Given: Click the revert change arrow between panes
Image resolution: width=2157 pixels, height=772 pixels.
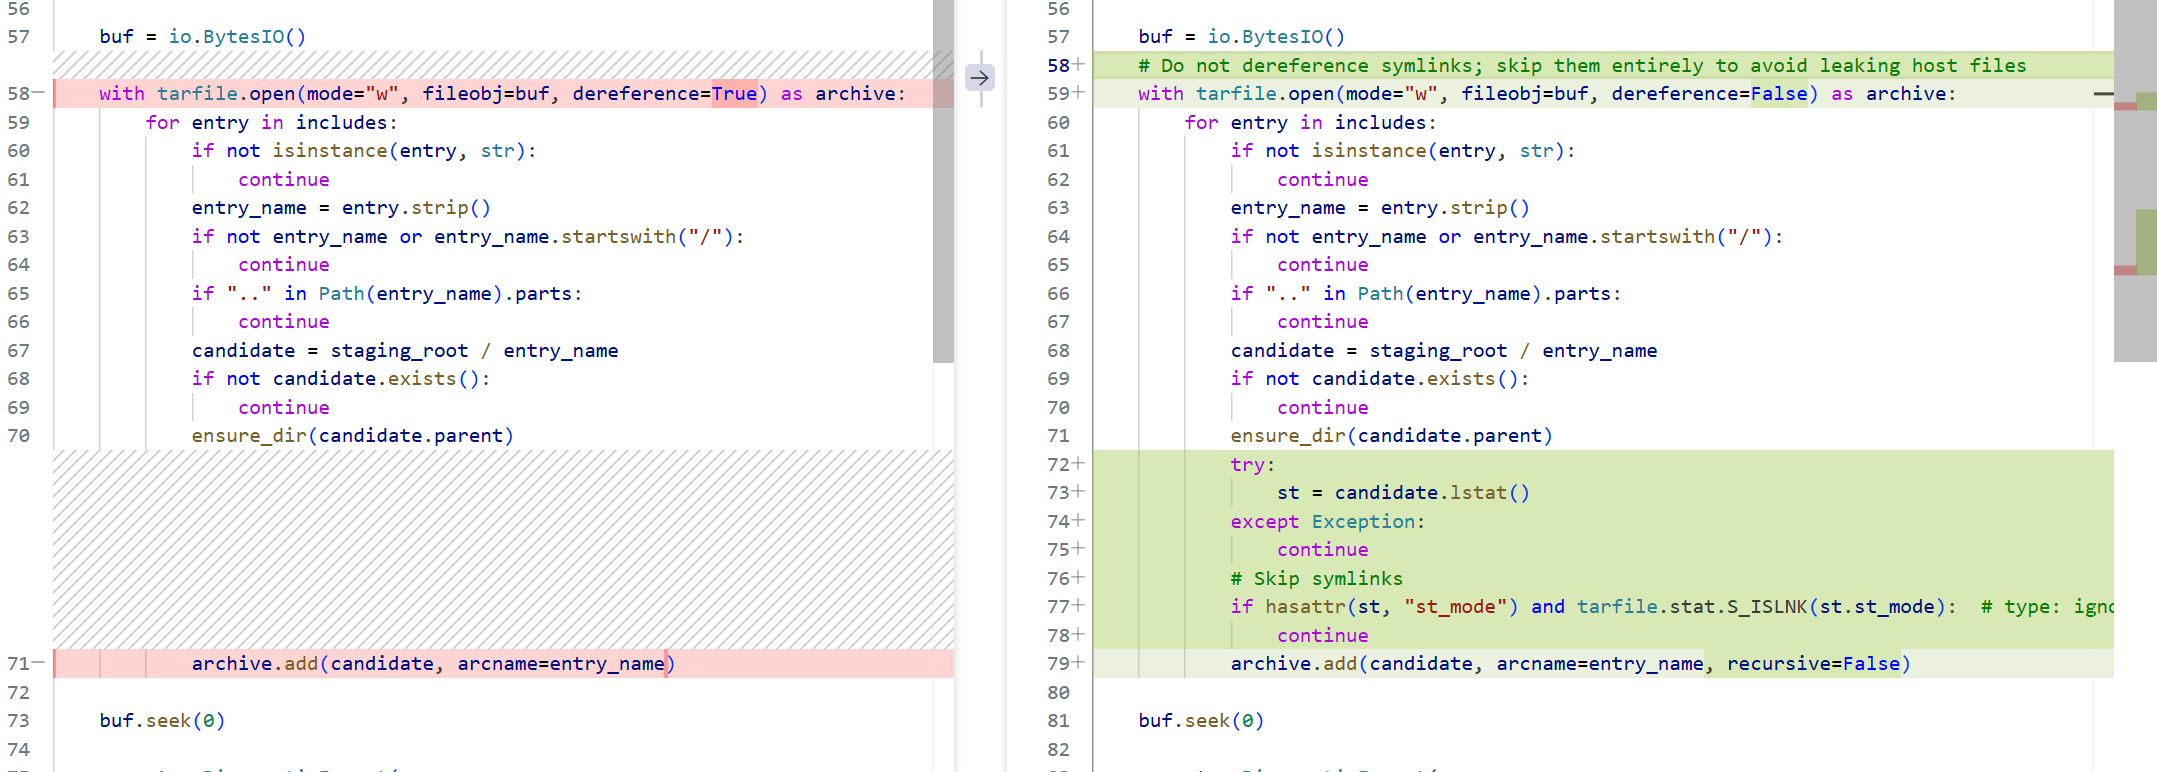Looking at the screenshot, I should pos(980,78).
